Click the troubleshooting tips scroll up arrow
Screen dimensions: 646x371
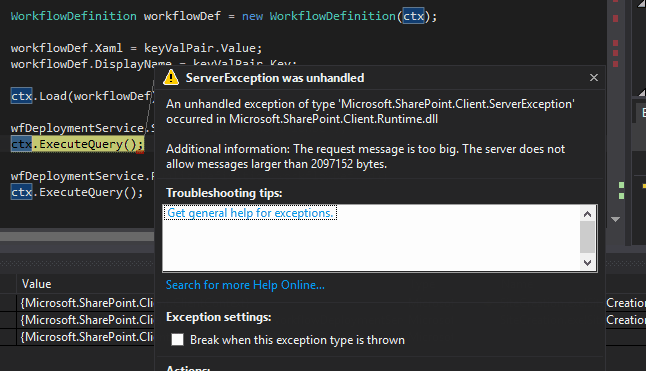point(587,214)
